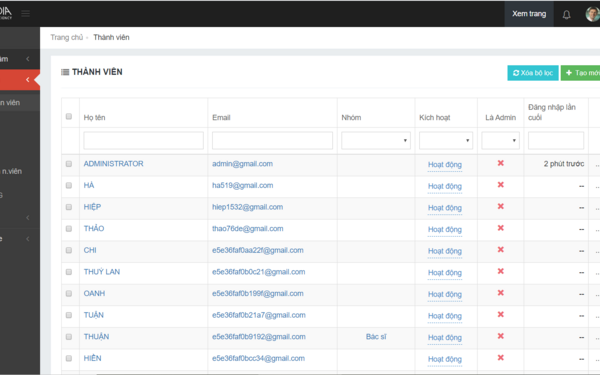The width and height of the screenshot is (600, 375).
Task: Open the Là Admin filter dropdown
Action: click(x=501, y=140)
